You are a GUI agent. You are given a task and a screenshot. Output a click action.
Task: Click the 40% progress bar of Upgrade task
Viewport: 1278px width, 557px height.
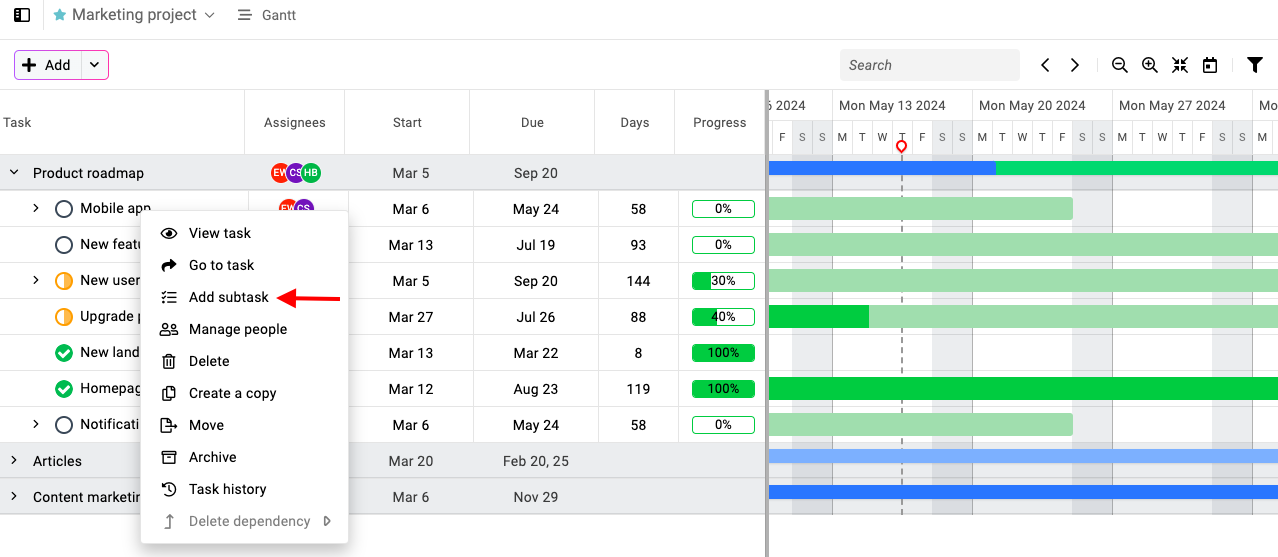pos(723,317)
